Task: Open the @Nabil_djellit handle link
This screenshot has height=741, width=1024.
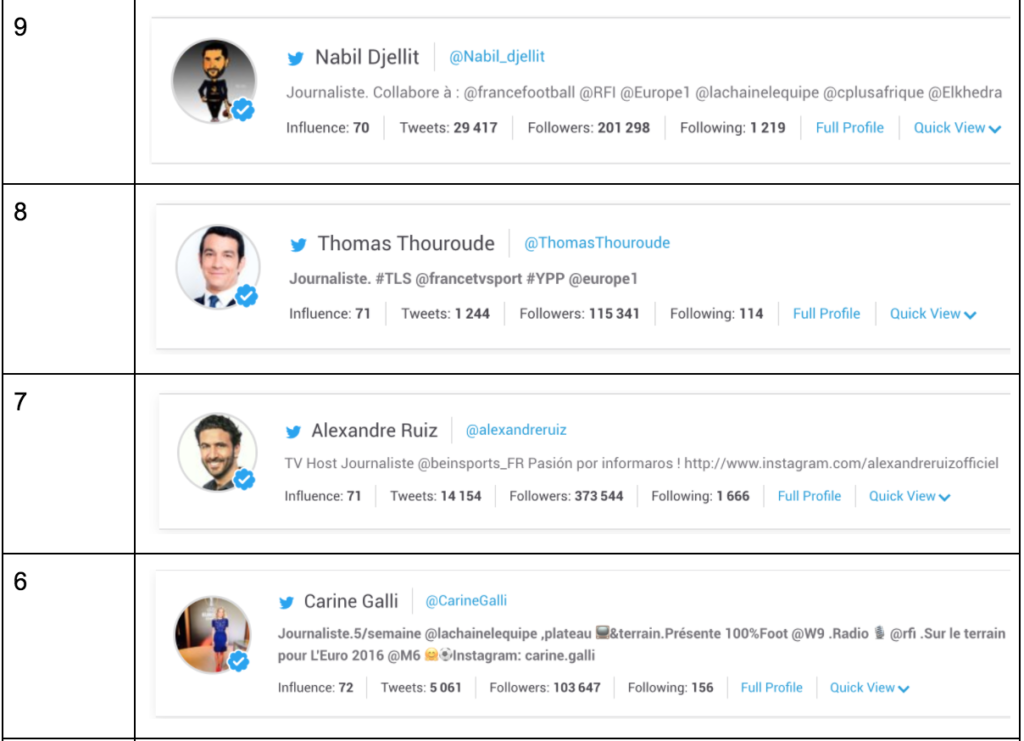Action: click(x=497, y=57)
